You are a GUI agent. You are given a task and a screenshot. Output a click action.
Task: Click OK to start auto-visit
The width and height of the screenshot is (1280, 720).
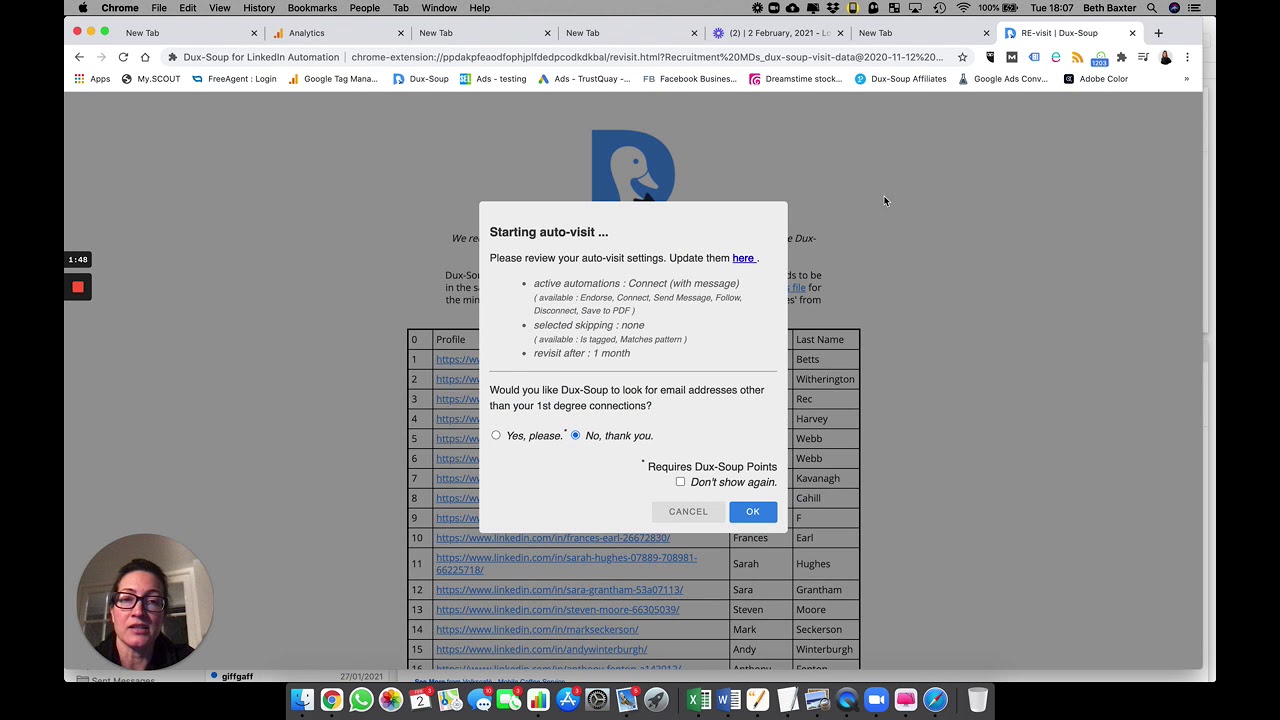point(753,511)
